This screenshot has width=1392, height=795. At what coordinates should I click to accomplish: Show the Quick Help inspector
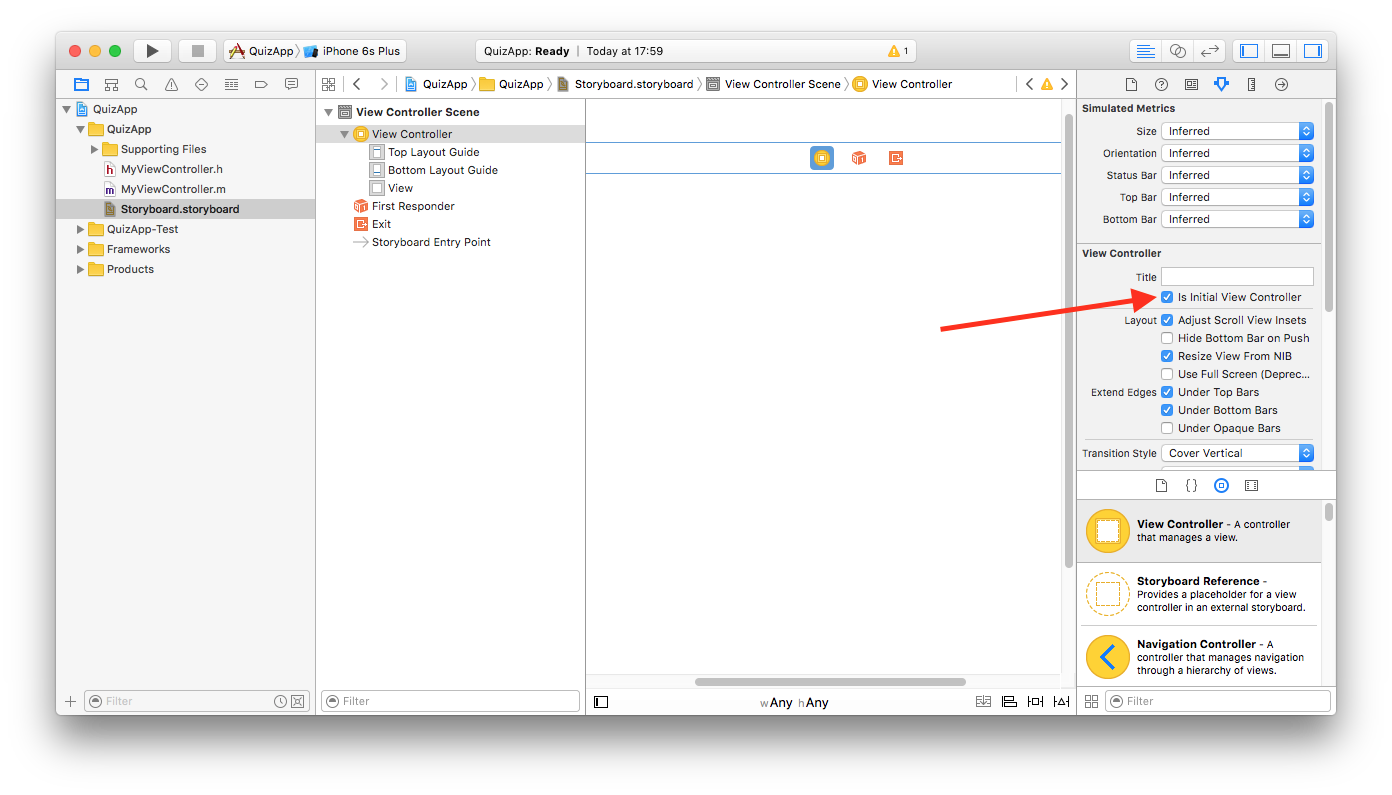click(x=1161, y=84)
